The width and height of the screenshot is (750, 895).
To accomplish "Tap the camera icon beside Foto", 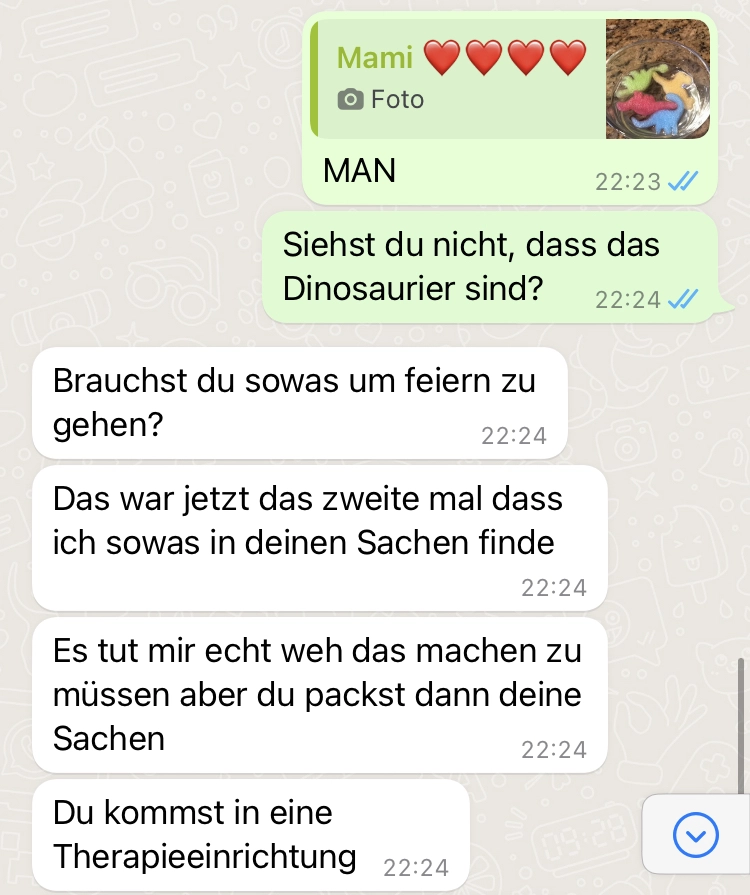I will pos(350,99).
